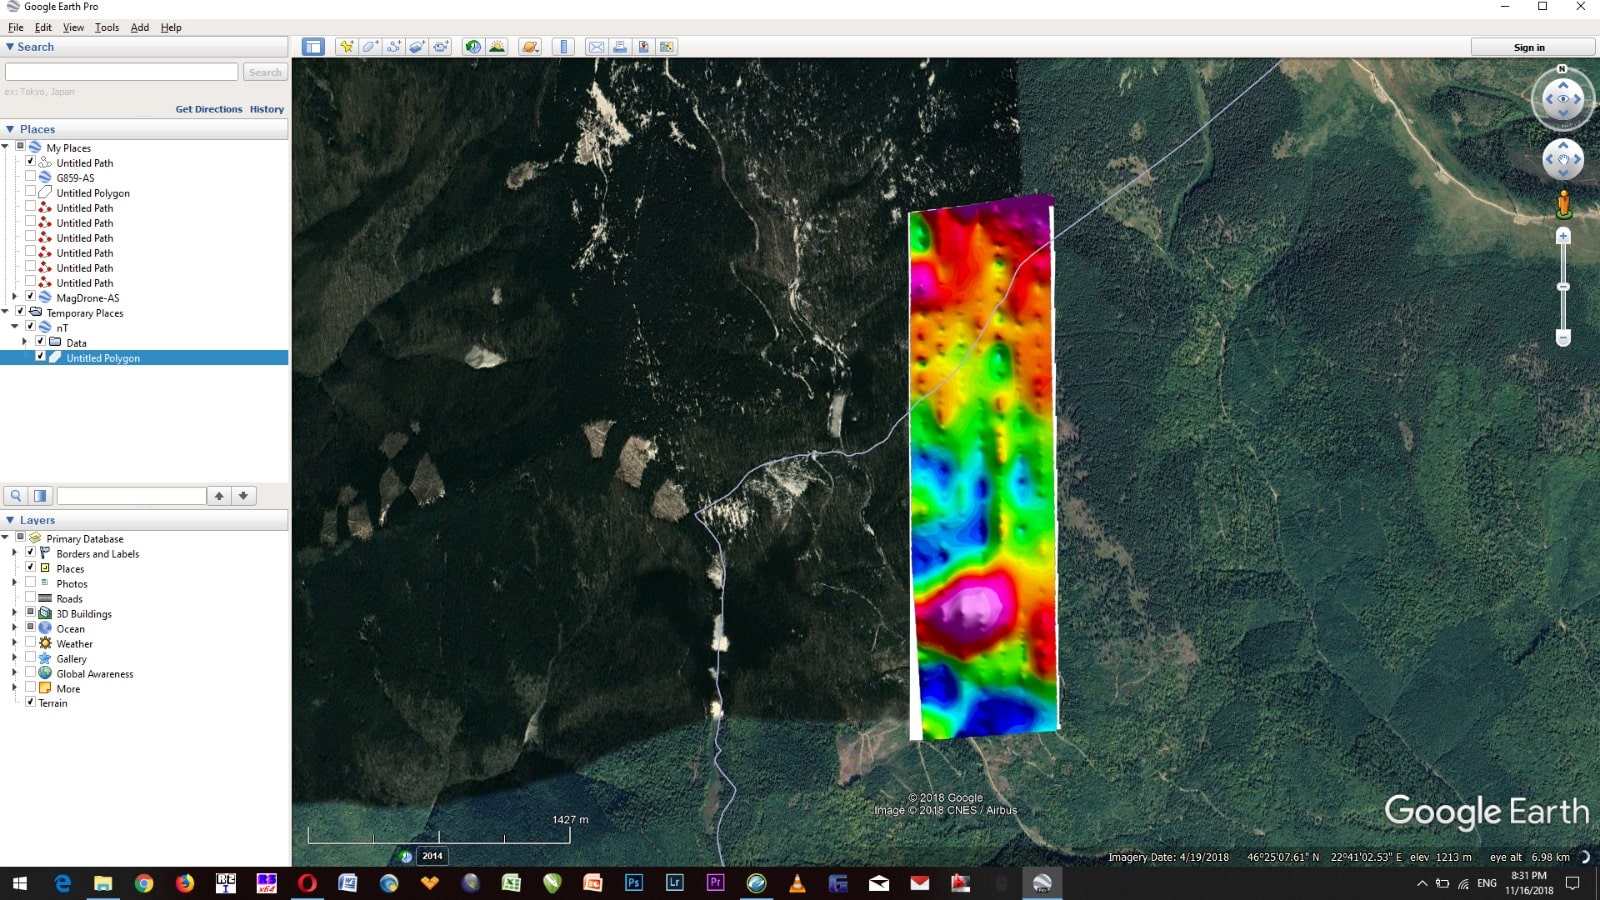Screen dimensions: 1600x900
Task: Open the Show Ruler tool
Action: pyautogui.click(x=564, y=47)
